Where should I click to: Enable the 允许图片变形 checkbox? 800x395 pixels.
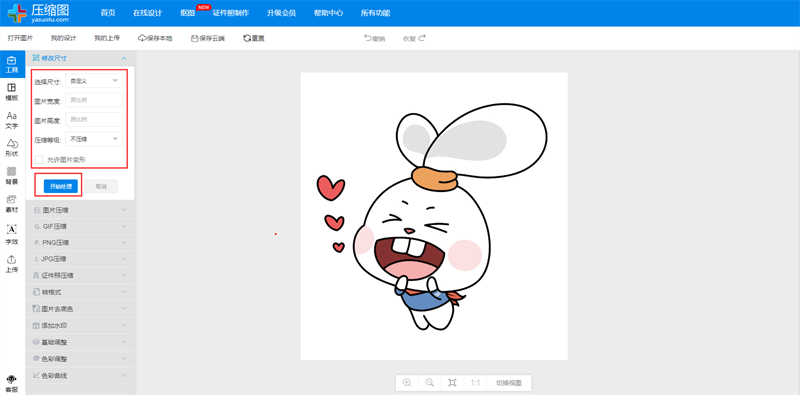pos(39,160)
